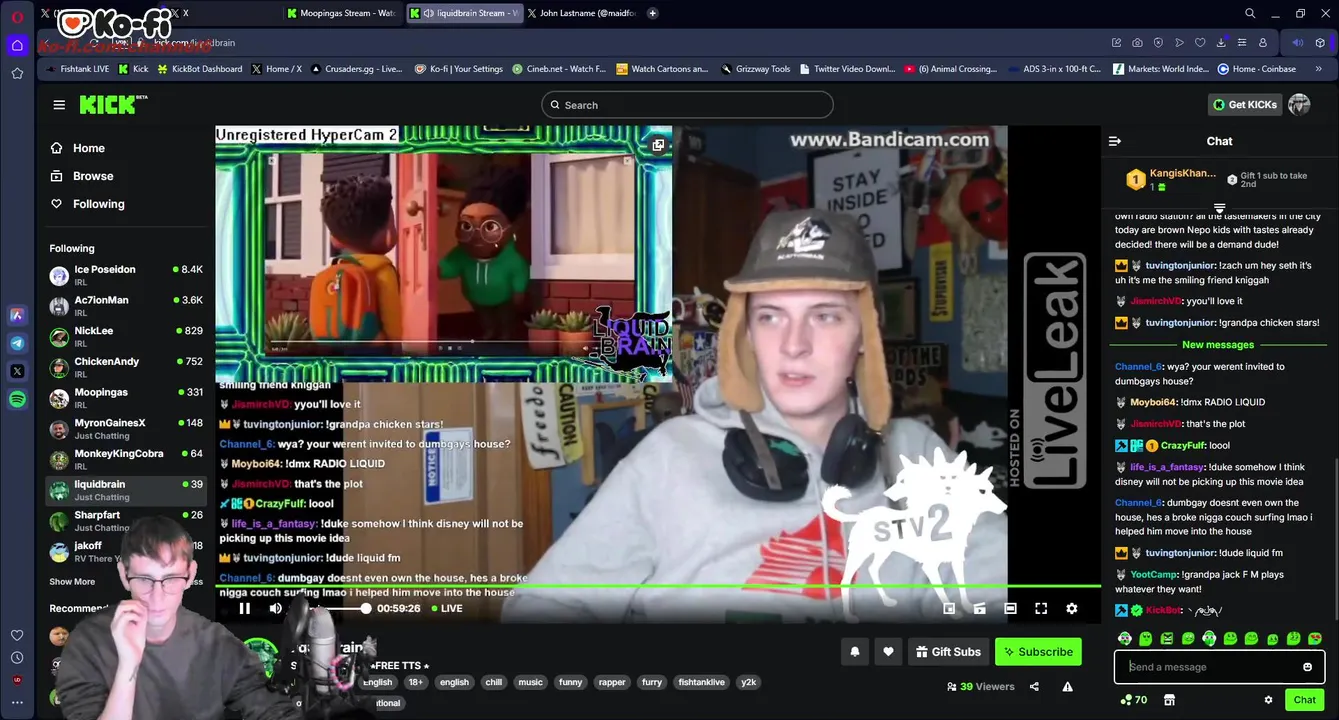Image resolution: width=1339 pixels, height=720 pixels.
Task: Open Moopingas channel from Following list
Action: click(x=126, y=398)
